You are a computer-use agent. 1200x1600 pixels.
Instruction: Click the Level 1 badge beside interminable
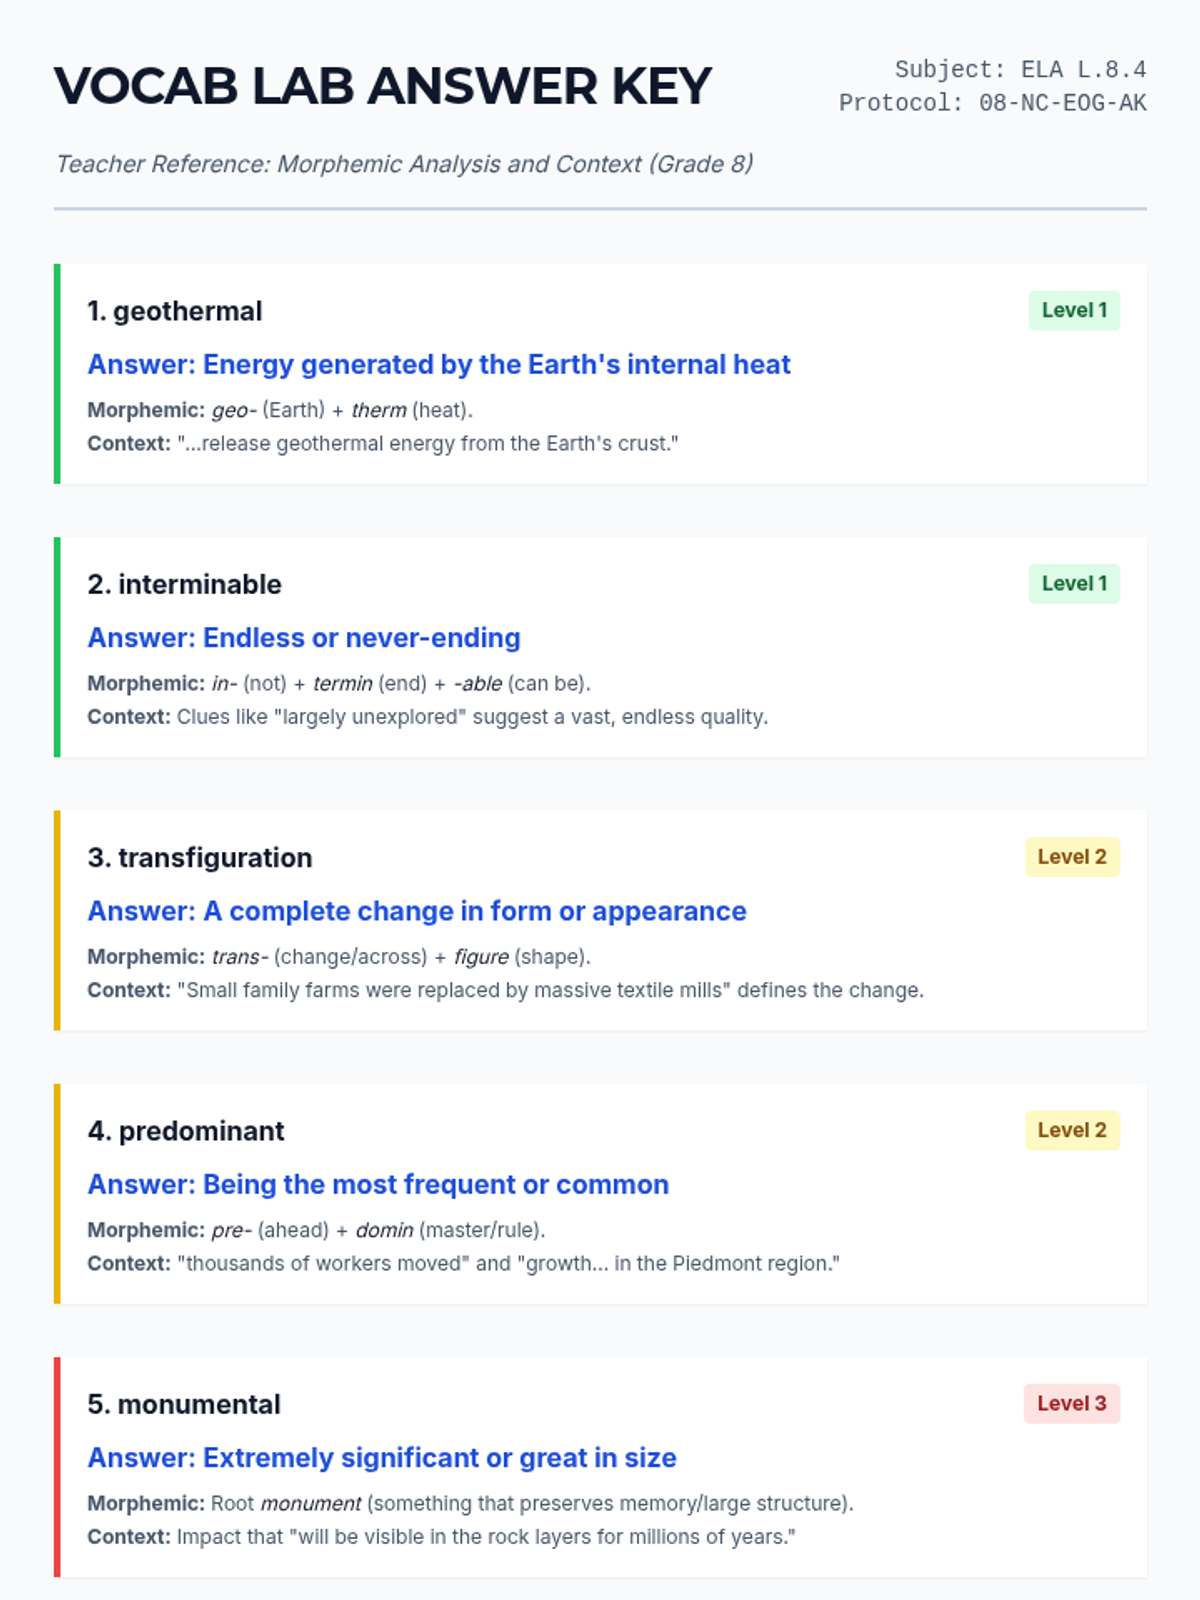click(x=1074, y=583)
